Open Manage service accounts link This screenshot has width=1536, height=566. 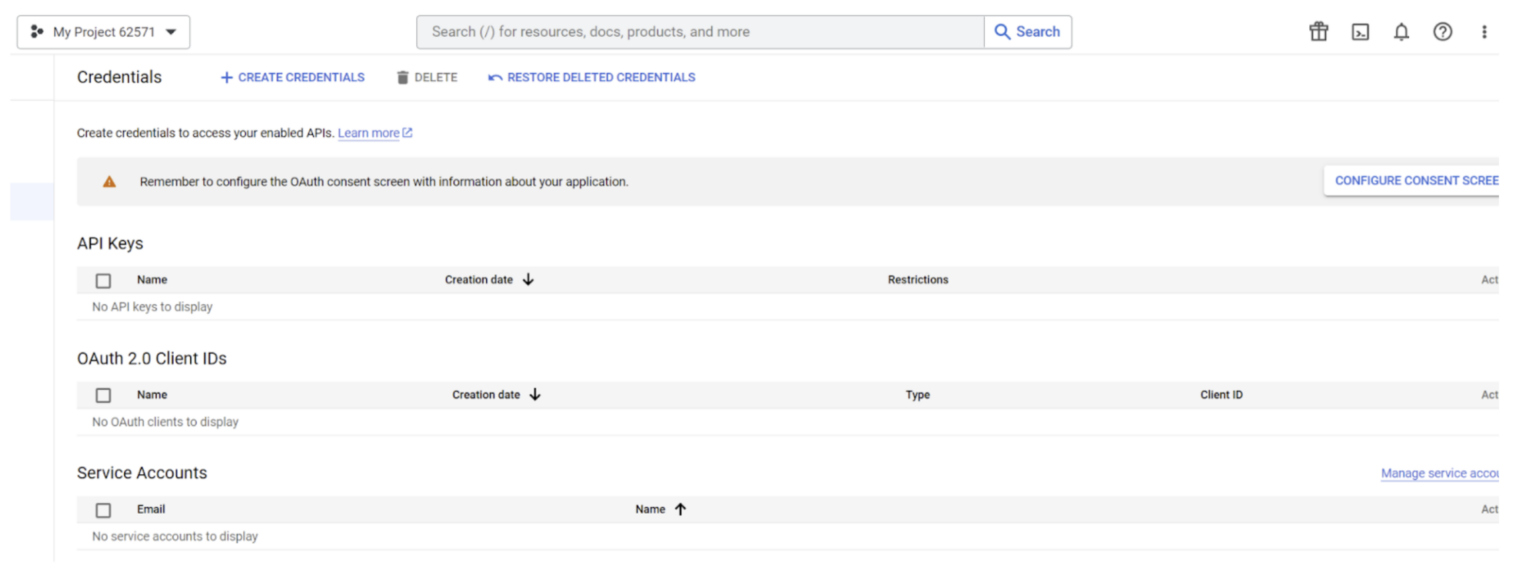(1439, 473)
